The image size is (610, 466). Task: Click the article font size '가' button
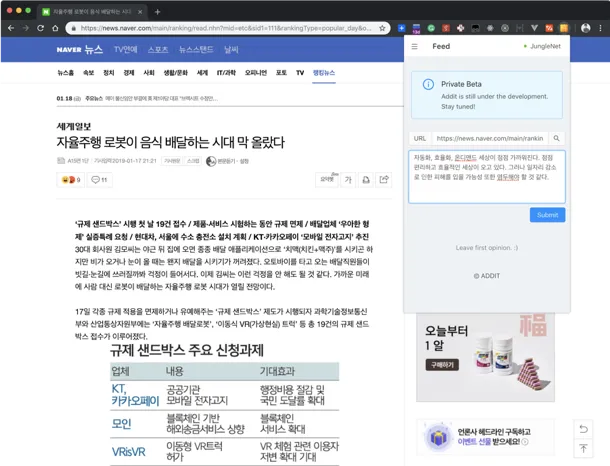click(348, 180)
